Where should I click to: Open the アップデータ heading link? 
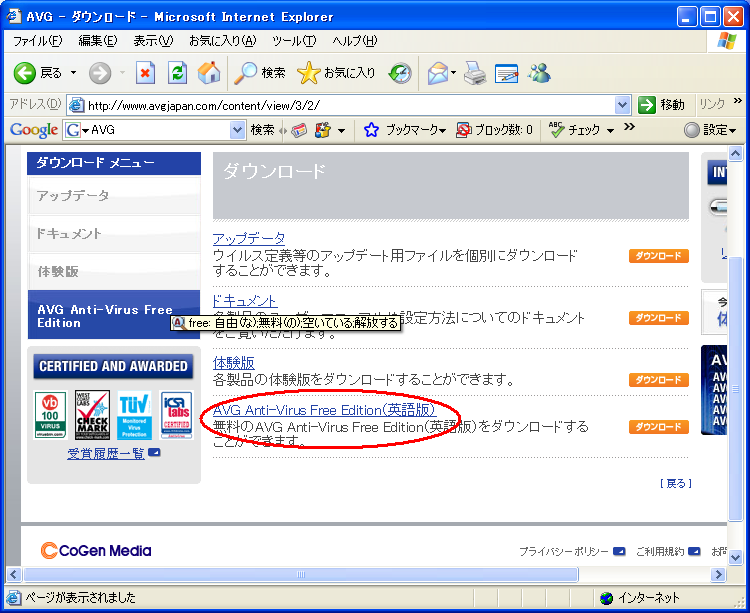tap(249, 238)
